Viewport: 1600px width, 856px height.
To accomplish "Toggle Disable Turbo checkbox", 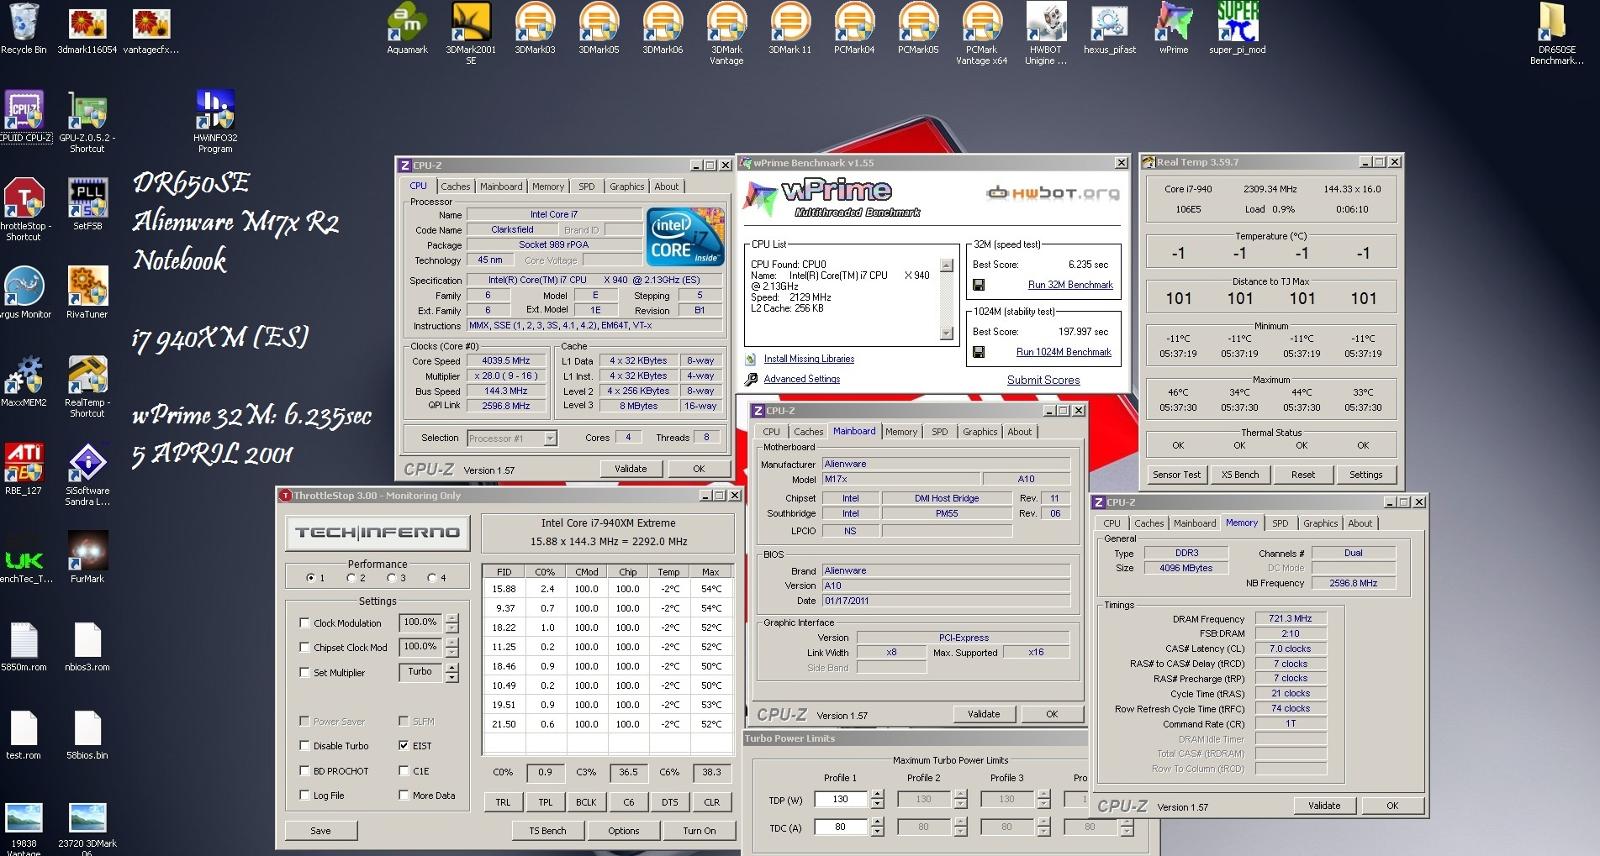I will point(304,745).
